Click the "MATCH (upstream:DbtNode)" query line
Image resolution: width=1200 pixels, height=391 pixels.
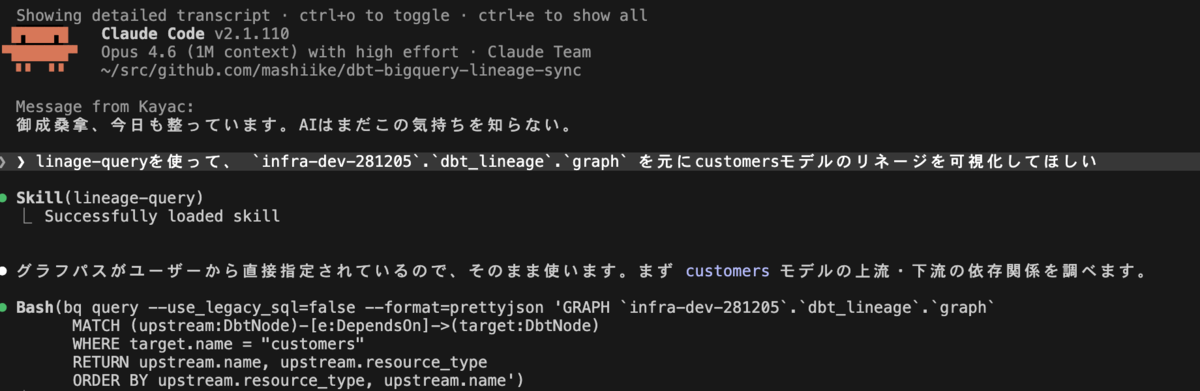(x=335, y=326)
